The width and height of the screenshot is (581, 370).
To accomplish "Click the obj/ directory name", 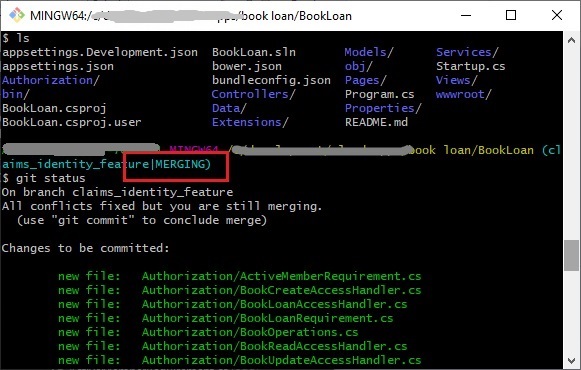I will coord(359,67).
